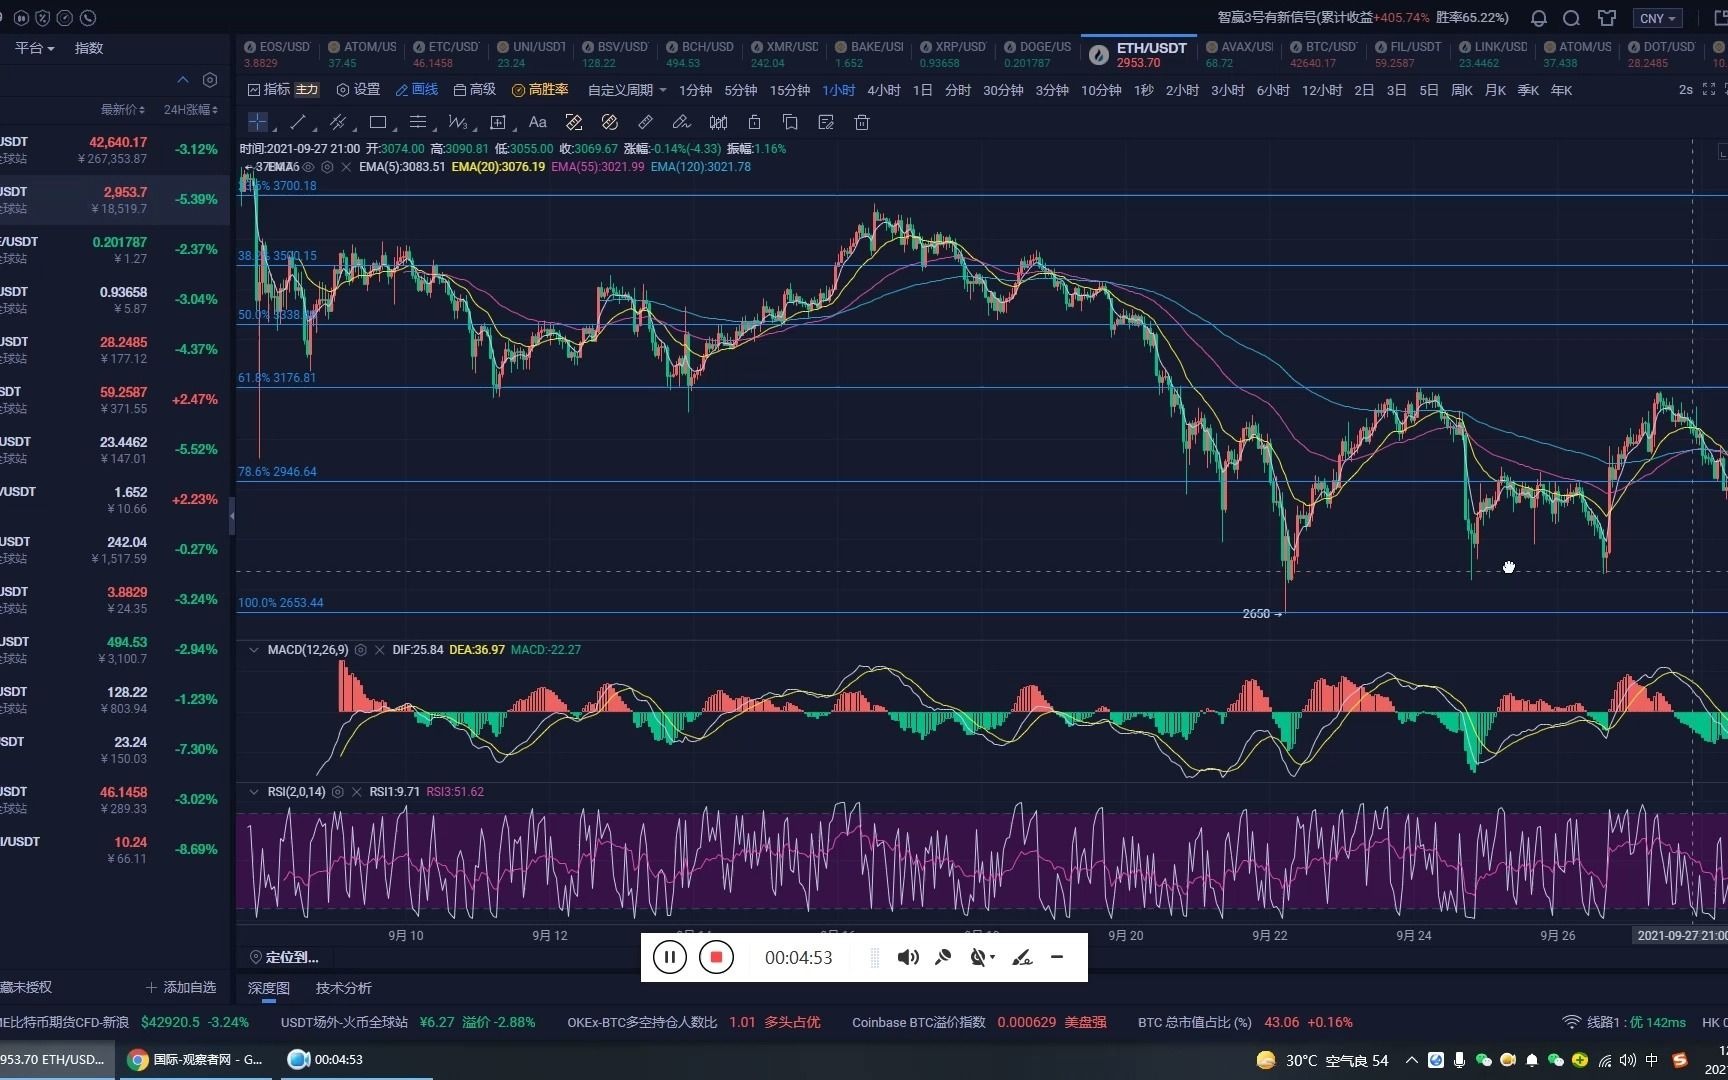Screen dimensions: 1728x1080
Task: Open MACD settings via its gear icon
Action: 360,650
